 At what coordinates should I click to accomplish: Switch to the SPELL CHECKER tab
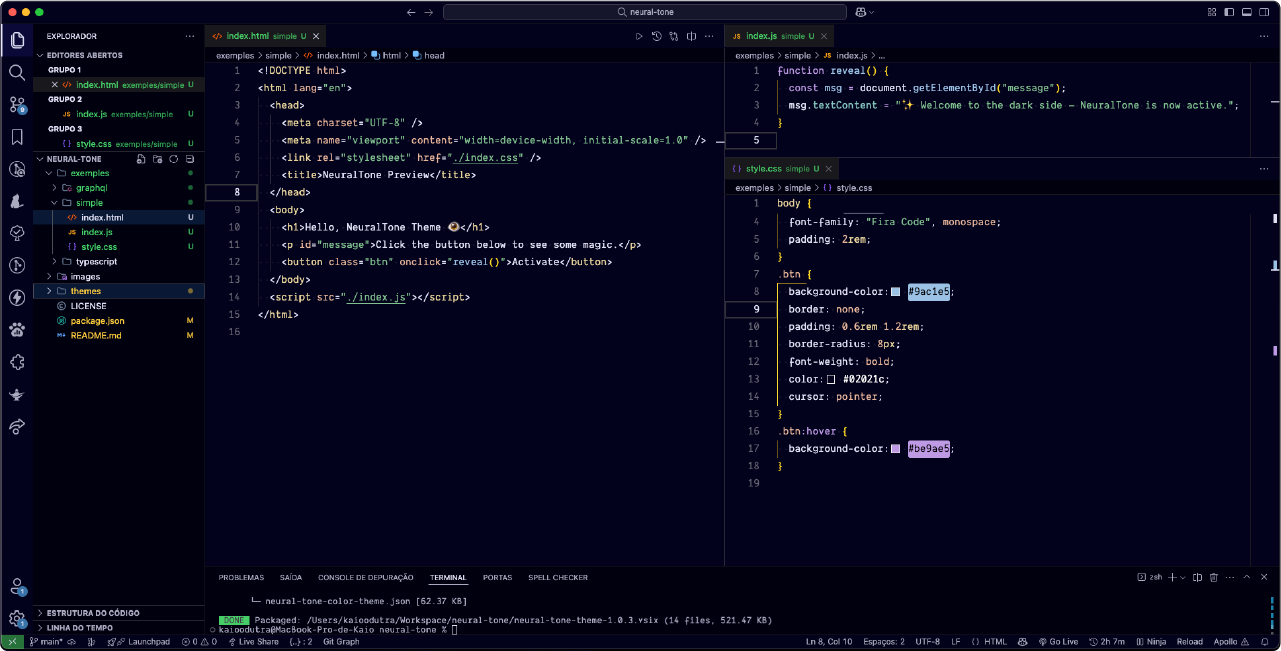[558, 577]
